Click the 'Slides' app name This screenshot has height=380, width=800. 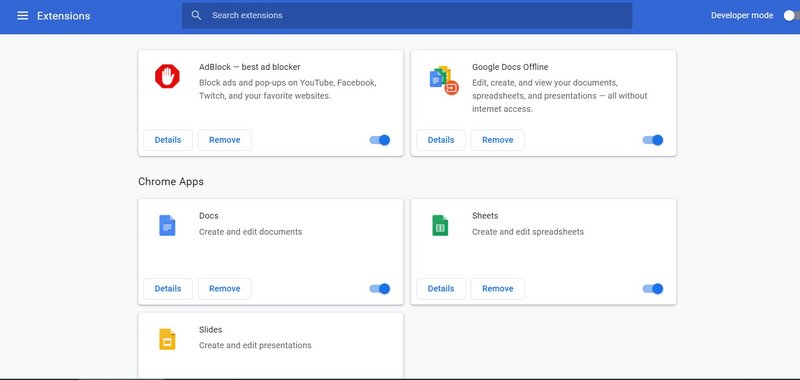211,330
